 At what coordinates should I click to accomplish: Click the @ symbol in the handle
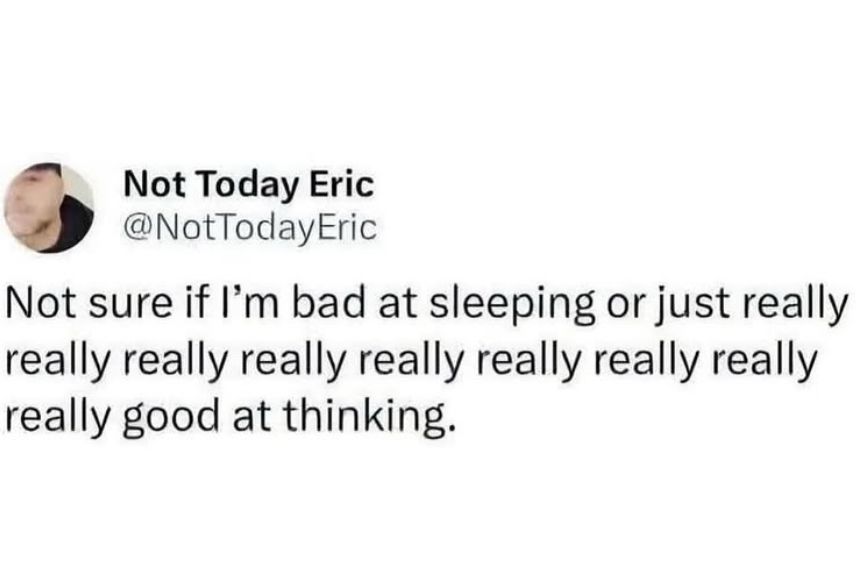click(139, 229)
